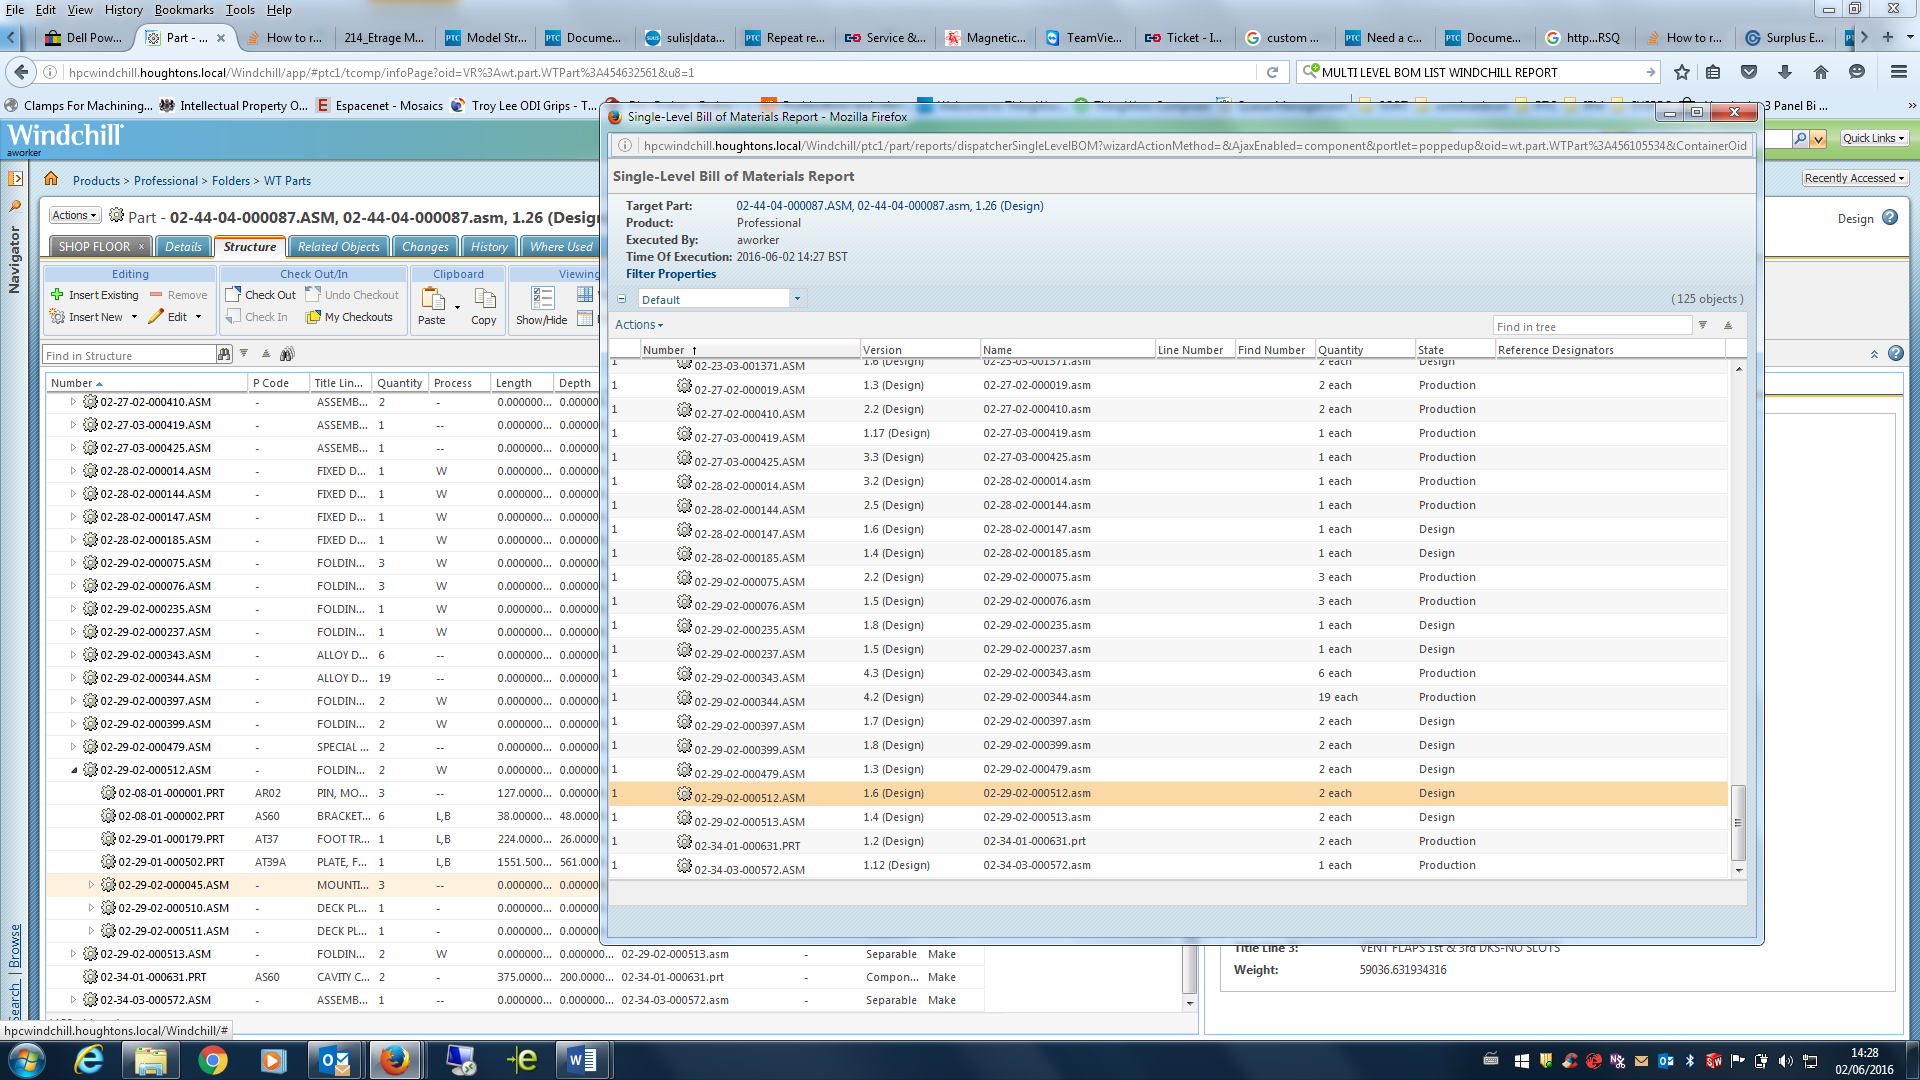
Task: Open Google Chrome from the taskbar
Action: point(212,1059)
